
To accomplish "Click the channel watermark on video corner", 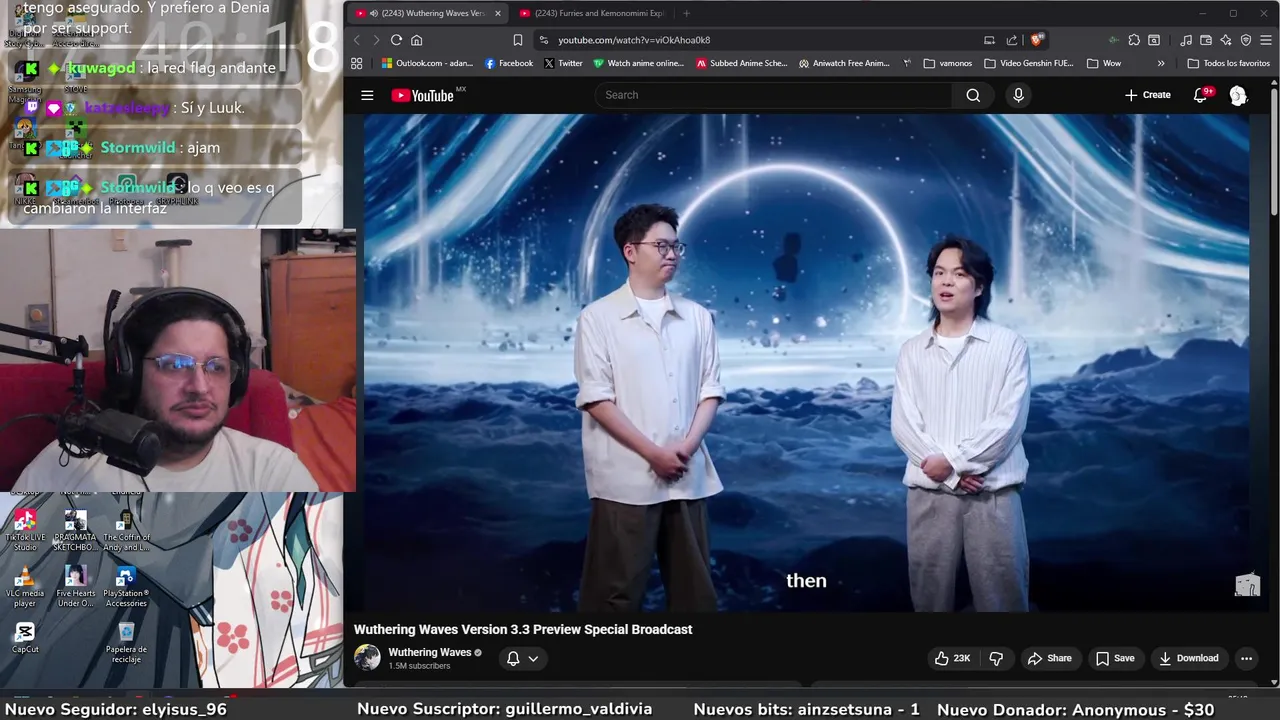I will [x=1246, y=586].
